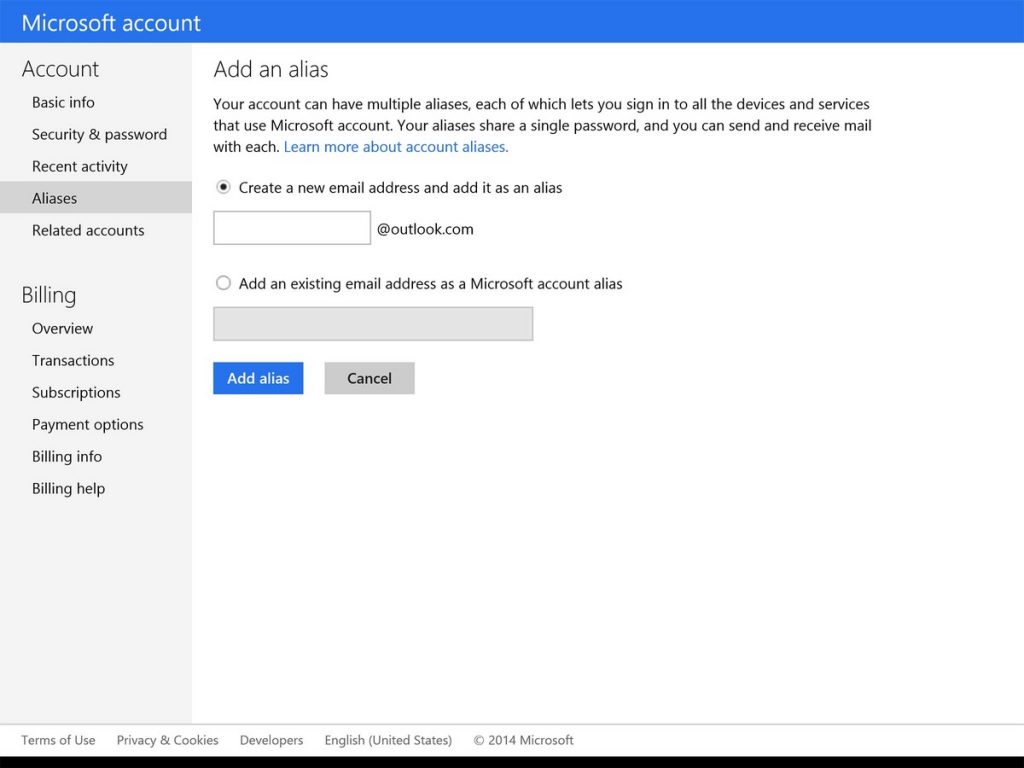Open Terms of Use
The width and height of the screenshot is (1024, 768).
[58, 740]
